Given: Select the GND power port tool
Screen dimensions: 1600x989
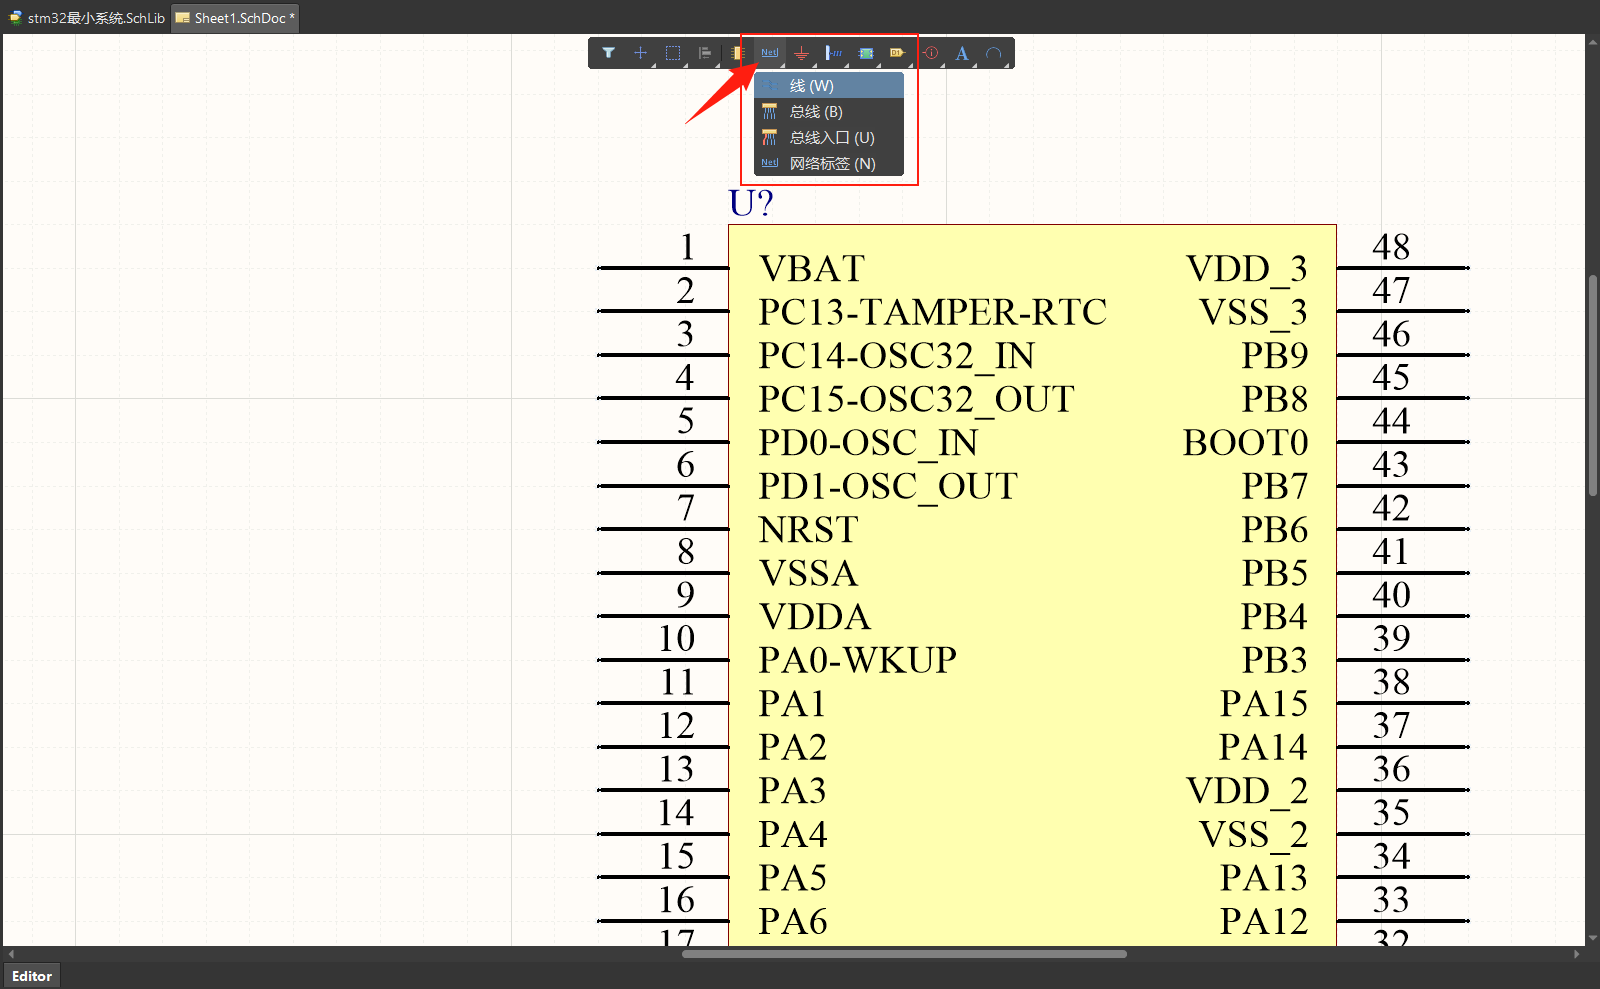Looking at the screenshot, I should pyautogui.click(x=801, y=53).
